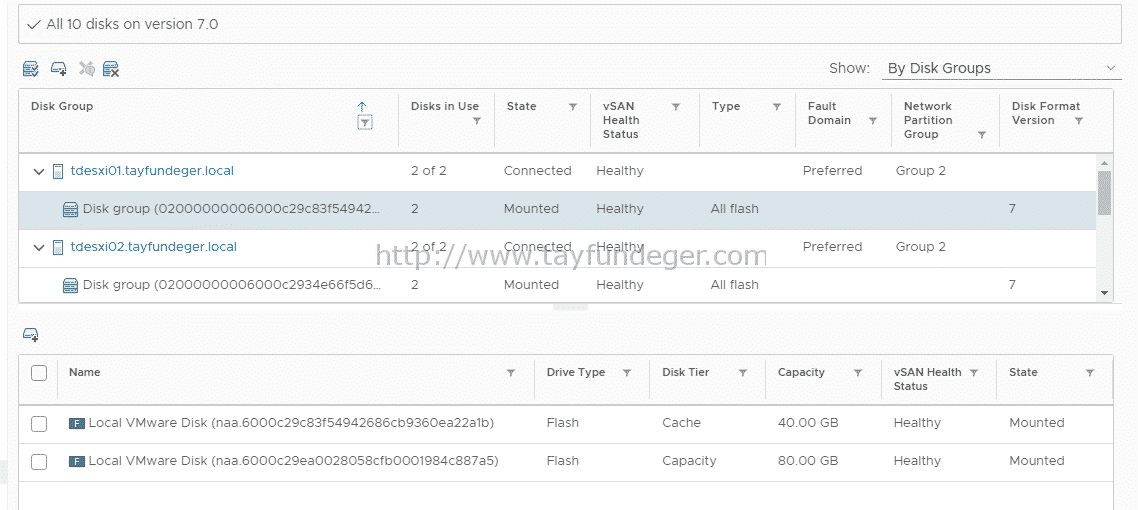Viewport: 1138px width, 510px height.
Task: Filter the Drive Type column
Action: (627, 373)
